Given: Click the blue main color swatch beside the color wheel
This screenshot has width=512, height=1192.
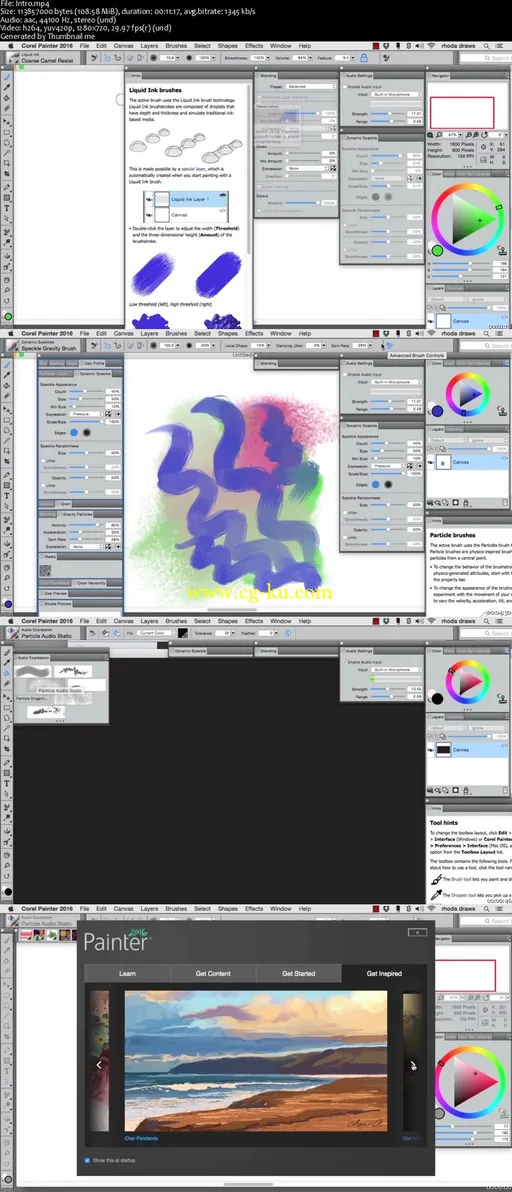Looking at the screenshot, I should [x=436, y=411].
